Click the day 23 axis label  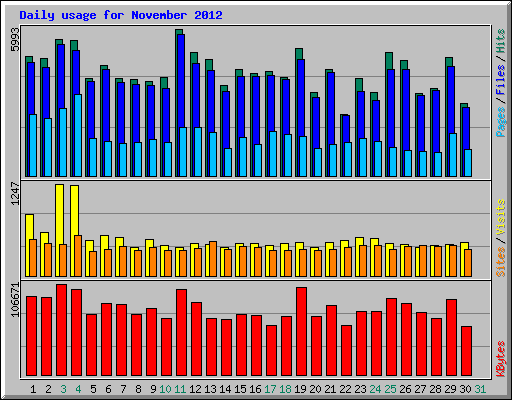tap(360, 389)
